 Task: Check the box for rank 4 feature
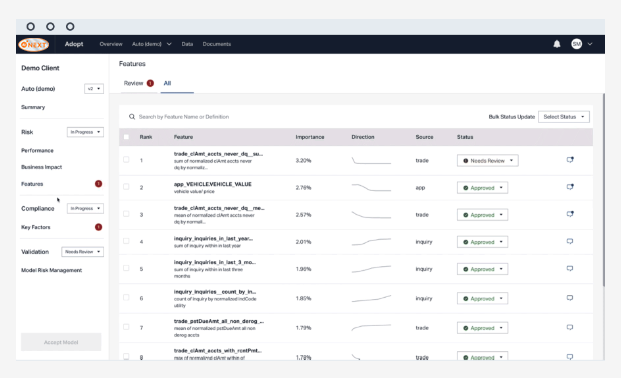126,241
